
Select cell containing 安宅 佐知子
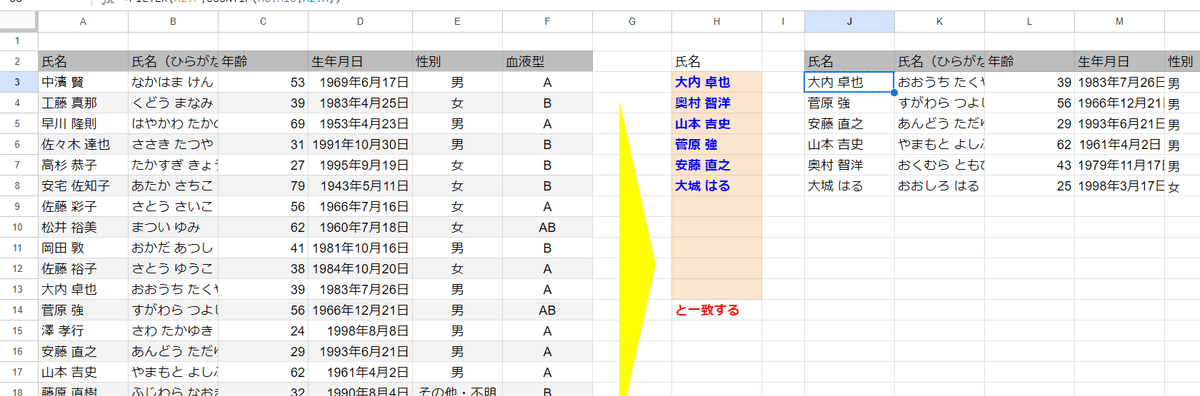82,185
